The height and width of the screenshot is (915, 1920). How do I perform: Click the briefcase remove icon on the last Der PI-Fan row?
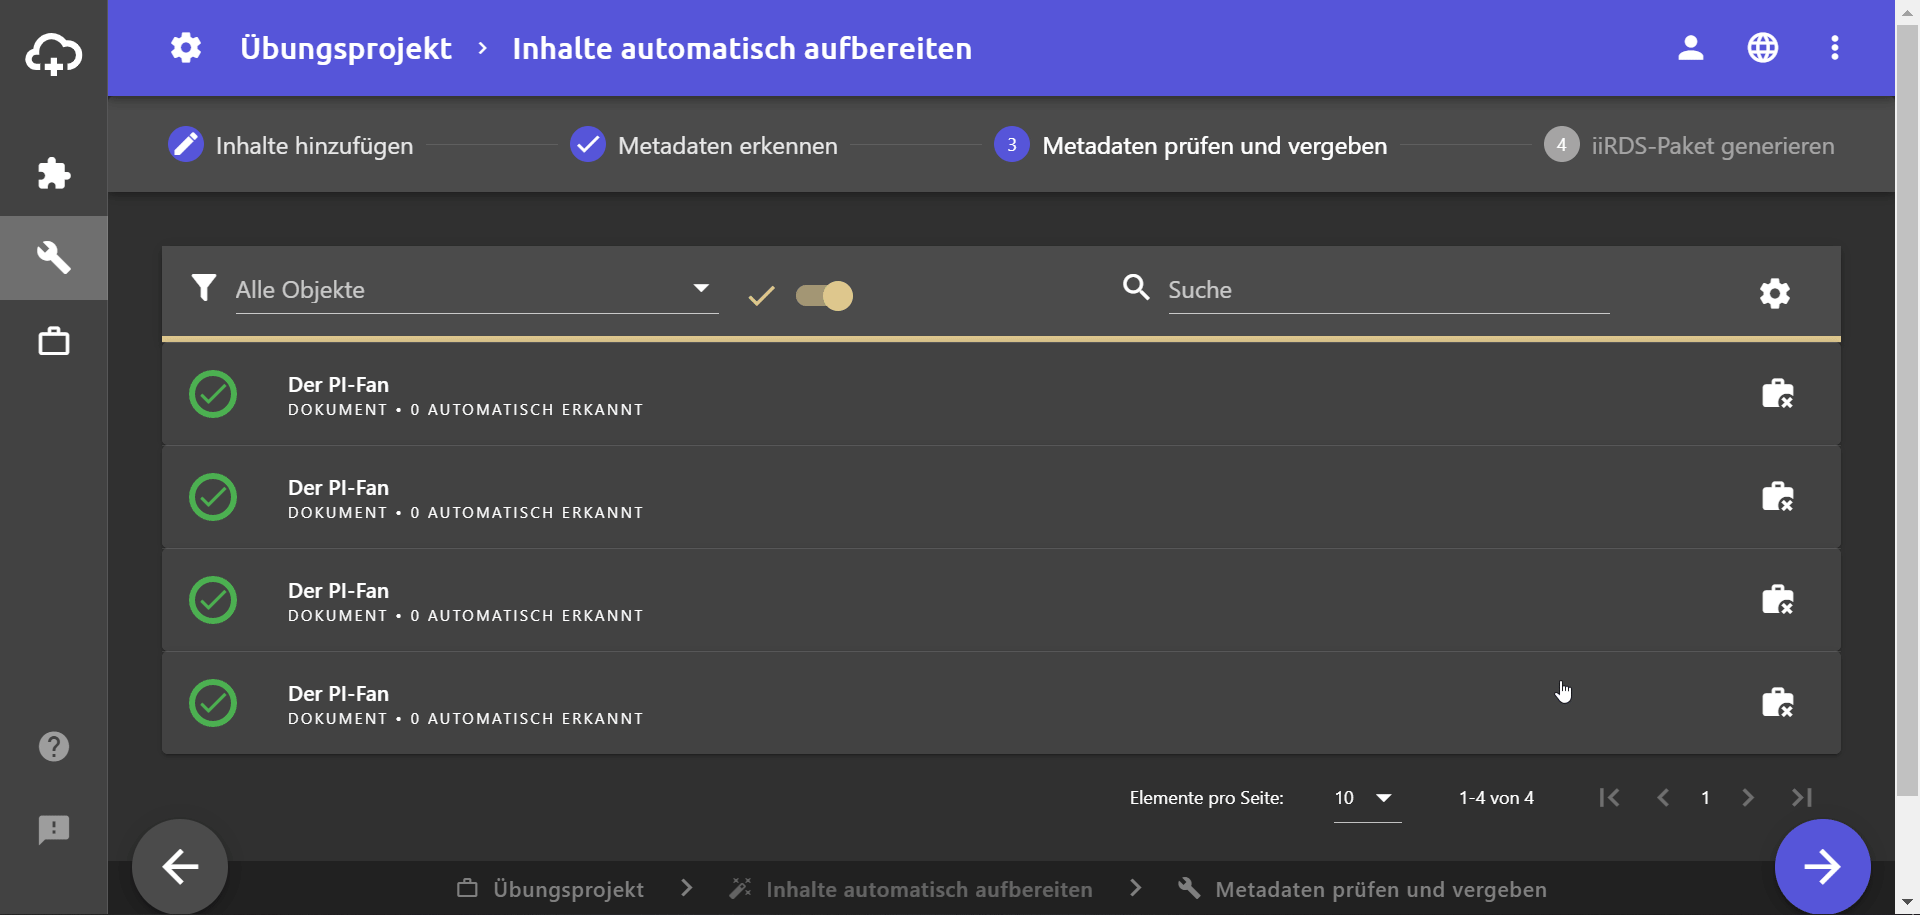tap(1778, 703)
